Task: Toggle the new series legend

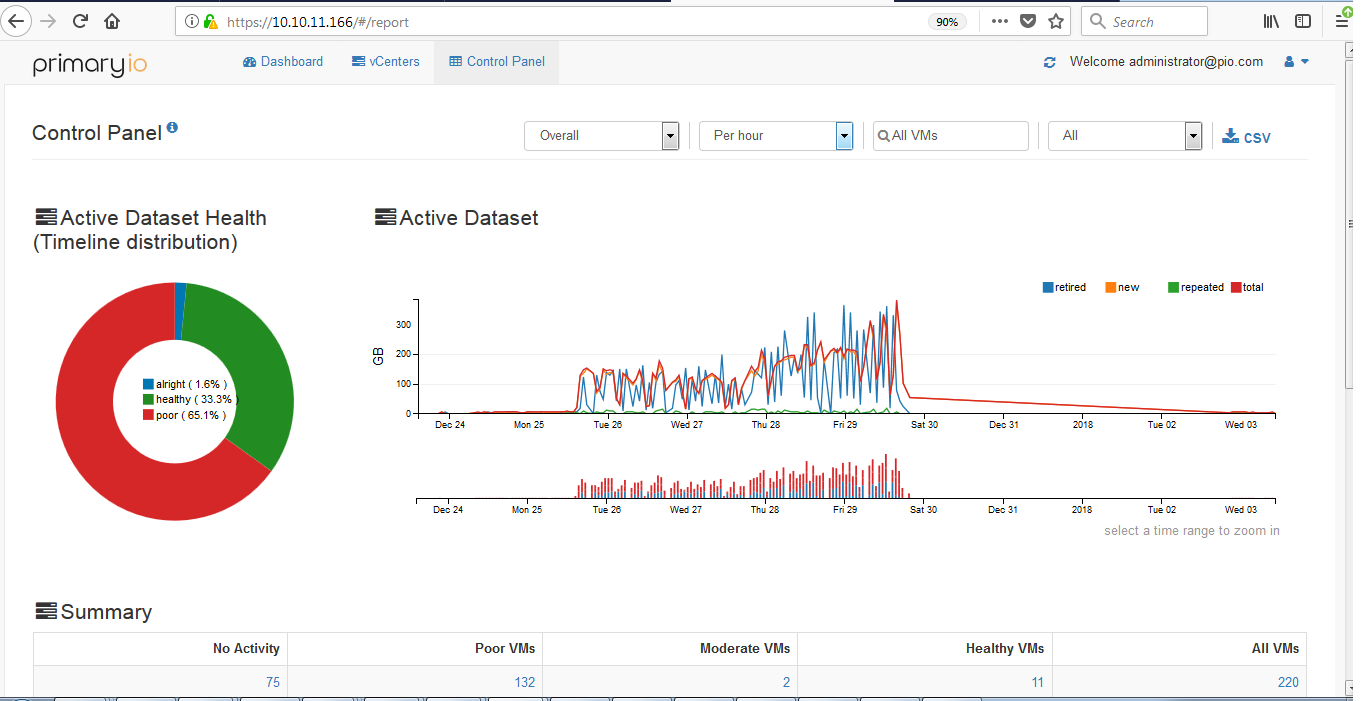Action: pos(1122,287)
